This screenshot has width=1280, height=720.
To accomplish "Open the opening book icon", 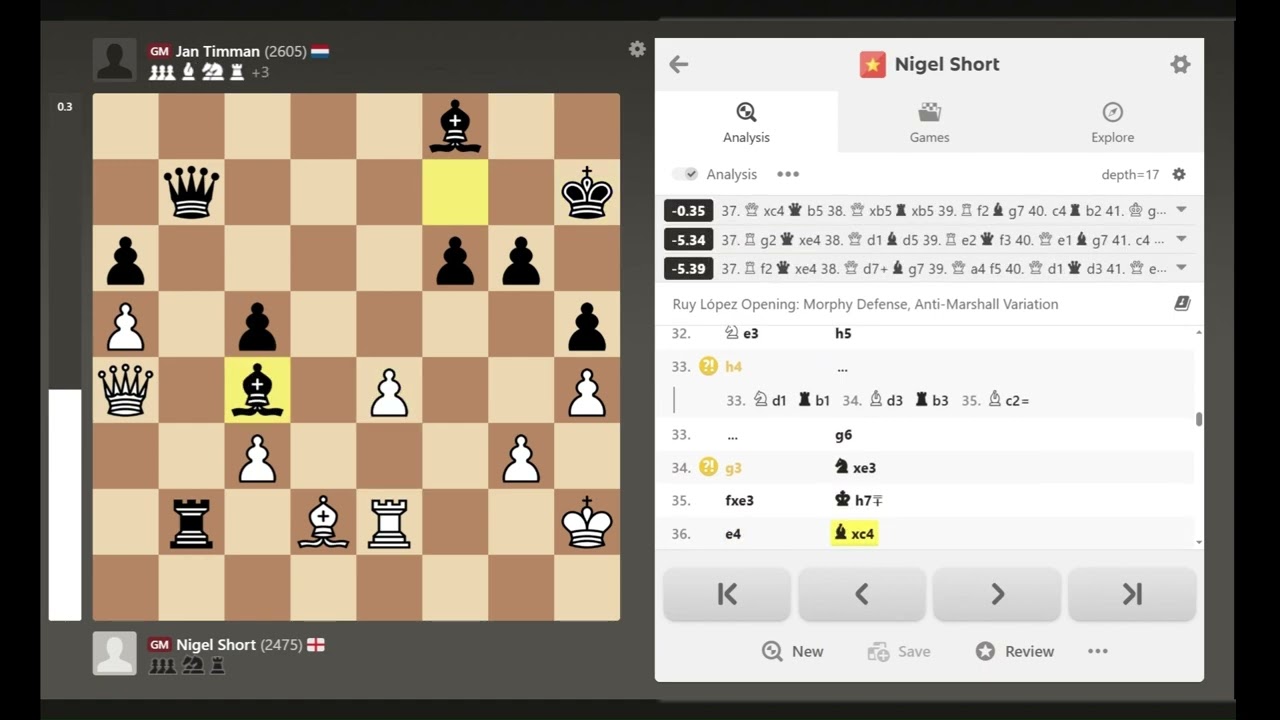I will pyautogui.click(x=1181, y=304).
